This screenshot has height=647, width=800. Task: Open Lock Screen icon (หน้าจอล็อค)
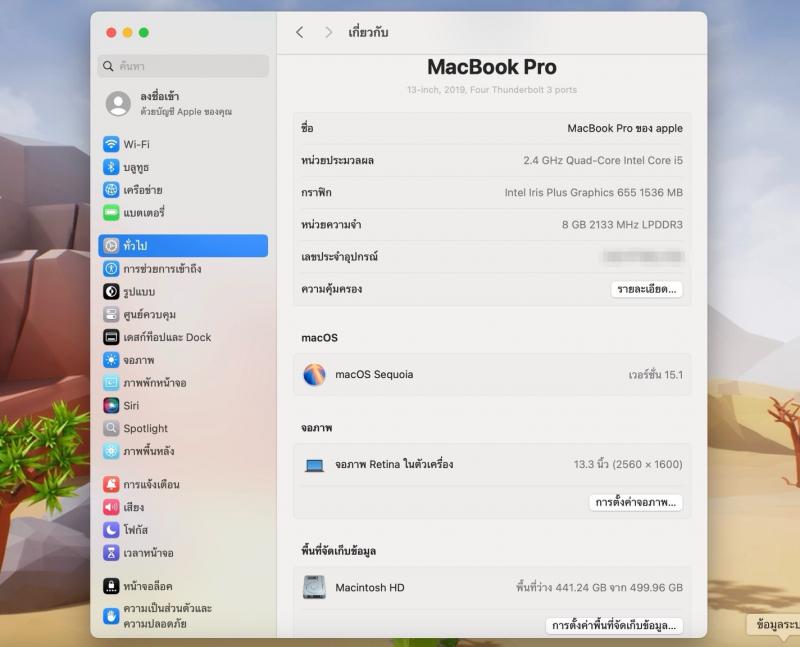point(111,586)
